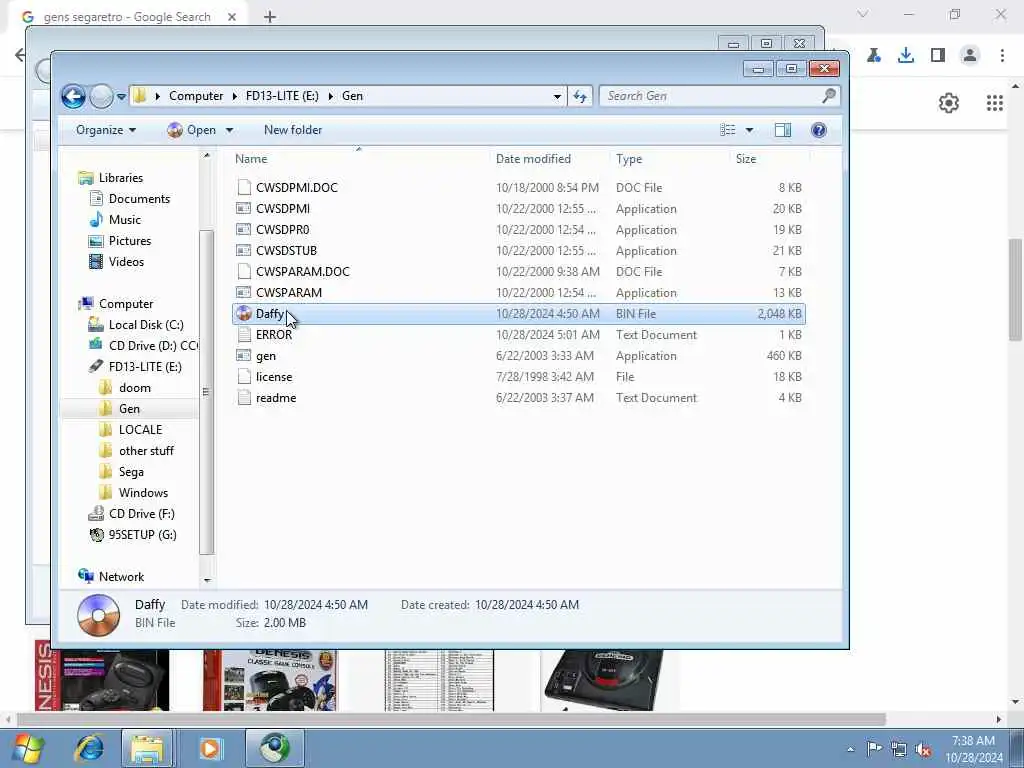Screen dimensions: 1024x768
Task: Click the Open button in toolbar
Action: coord(192,130)
